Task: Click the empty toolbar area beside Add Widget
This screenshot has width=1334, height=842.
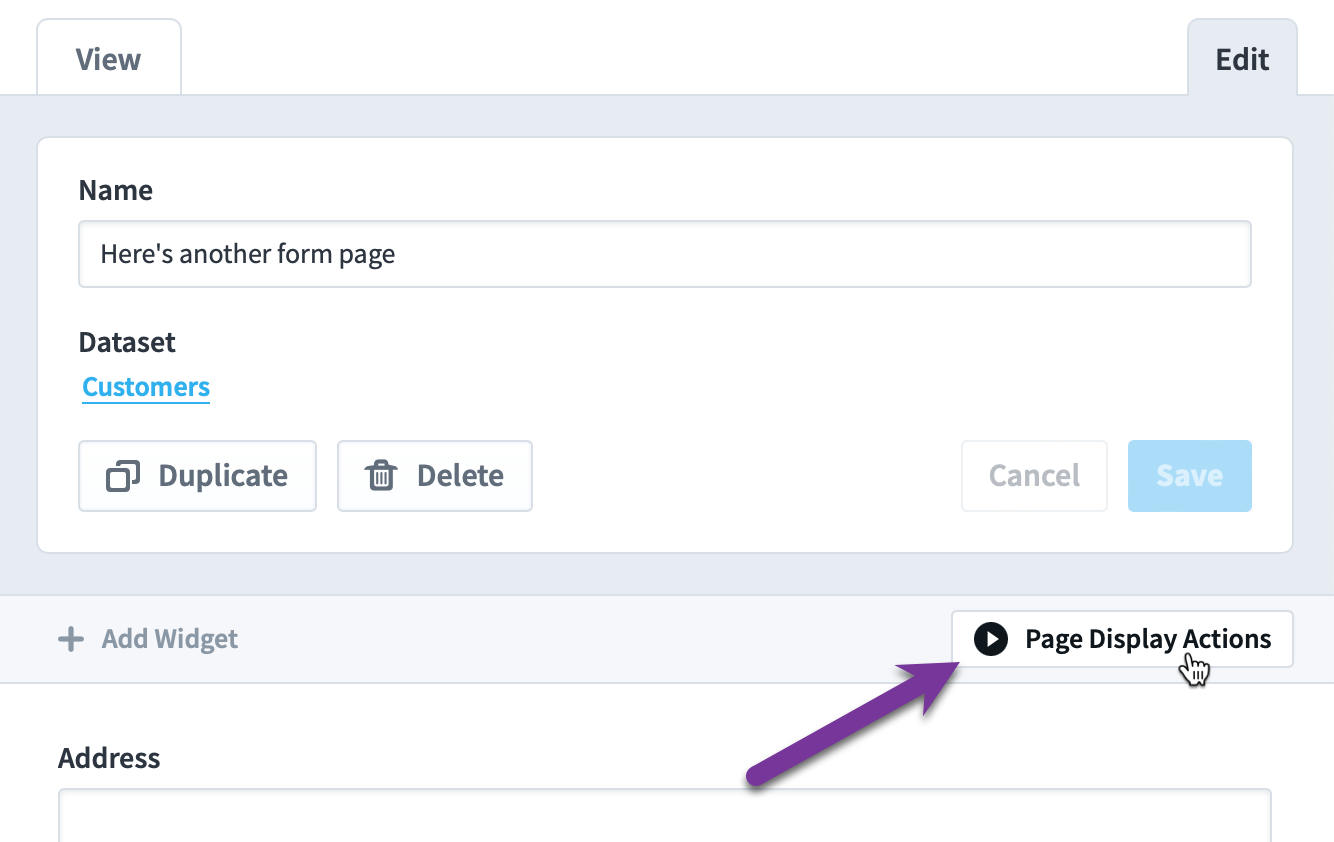Action: (x=594, y=639)
